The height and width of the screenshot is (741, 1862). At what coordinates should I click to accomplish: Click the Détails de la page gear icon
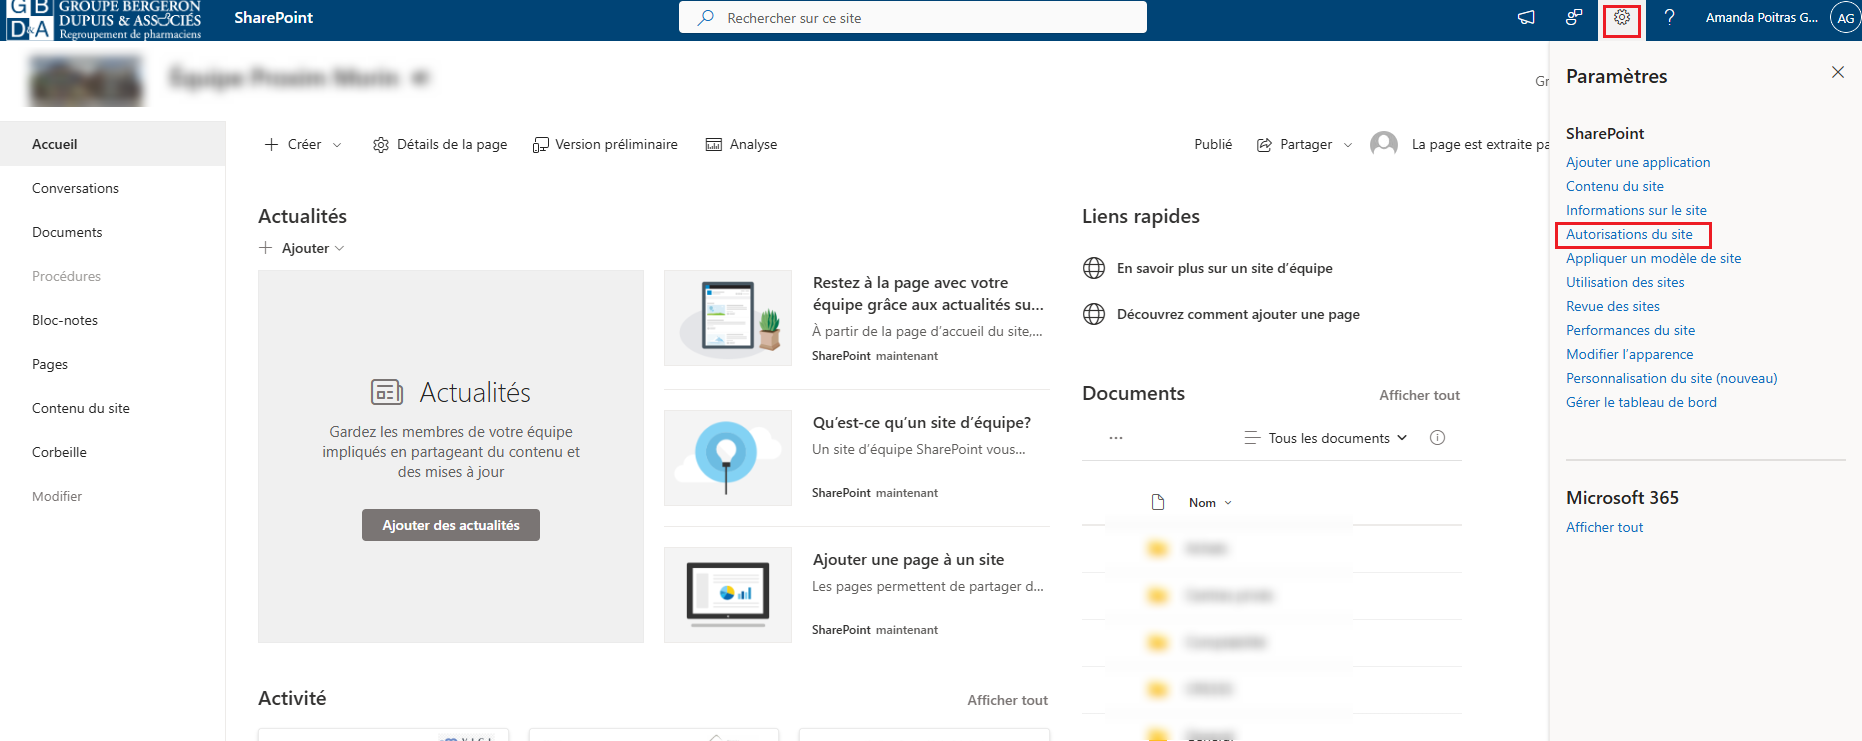pos(381,145)
